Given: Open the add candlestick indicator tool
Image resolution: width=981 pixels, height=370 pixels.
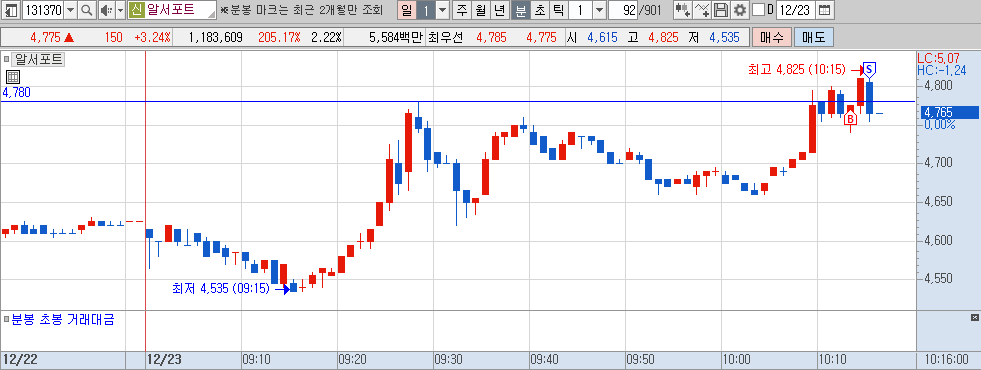Looking at the screenshot, I should [683, 10].
